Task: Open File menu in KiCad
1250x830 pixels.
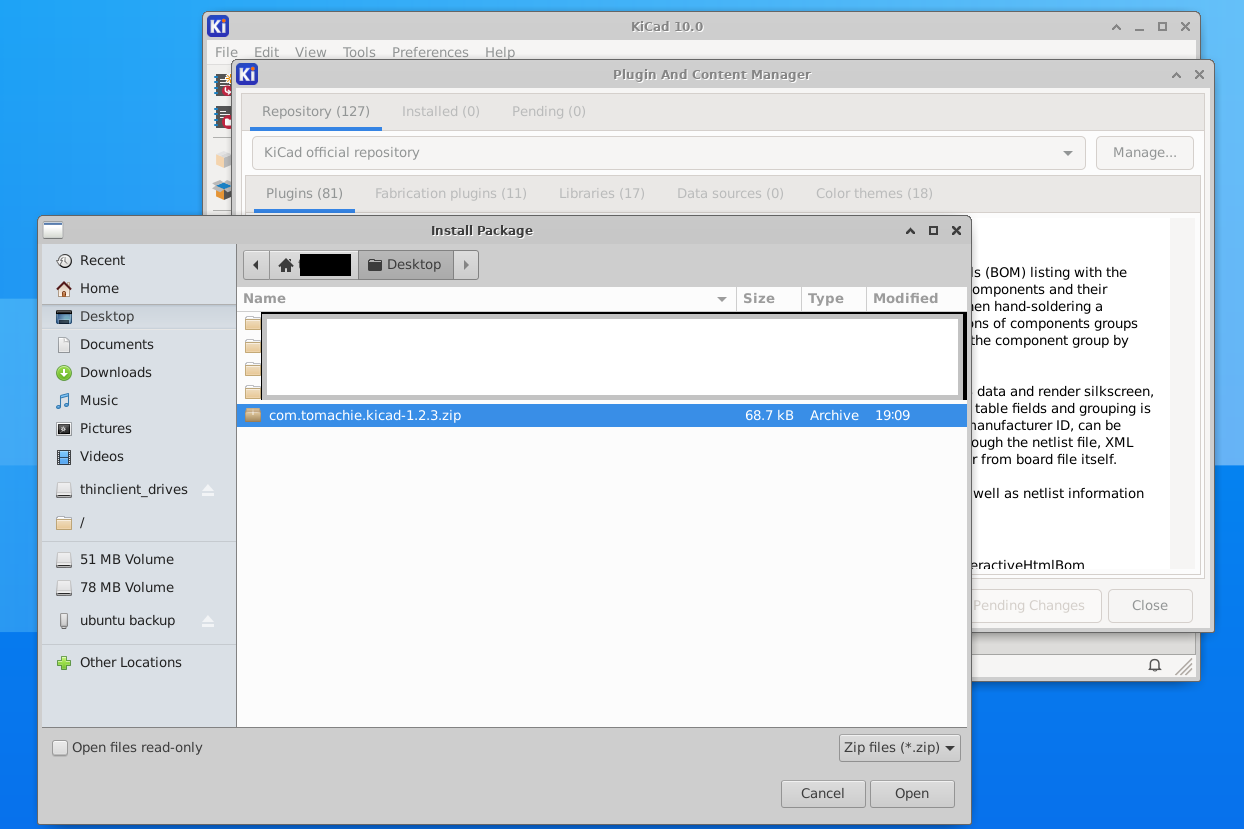Action: [x=226, y=52]
